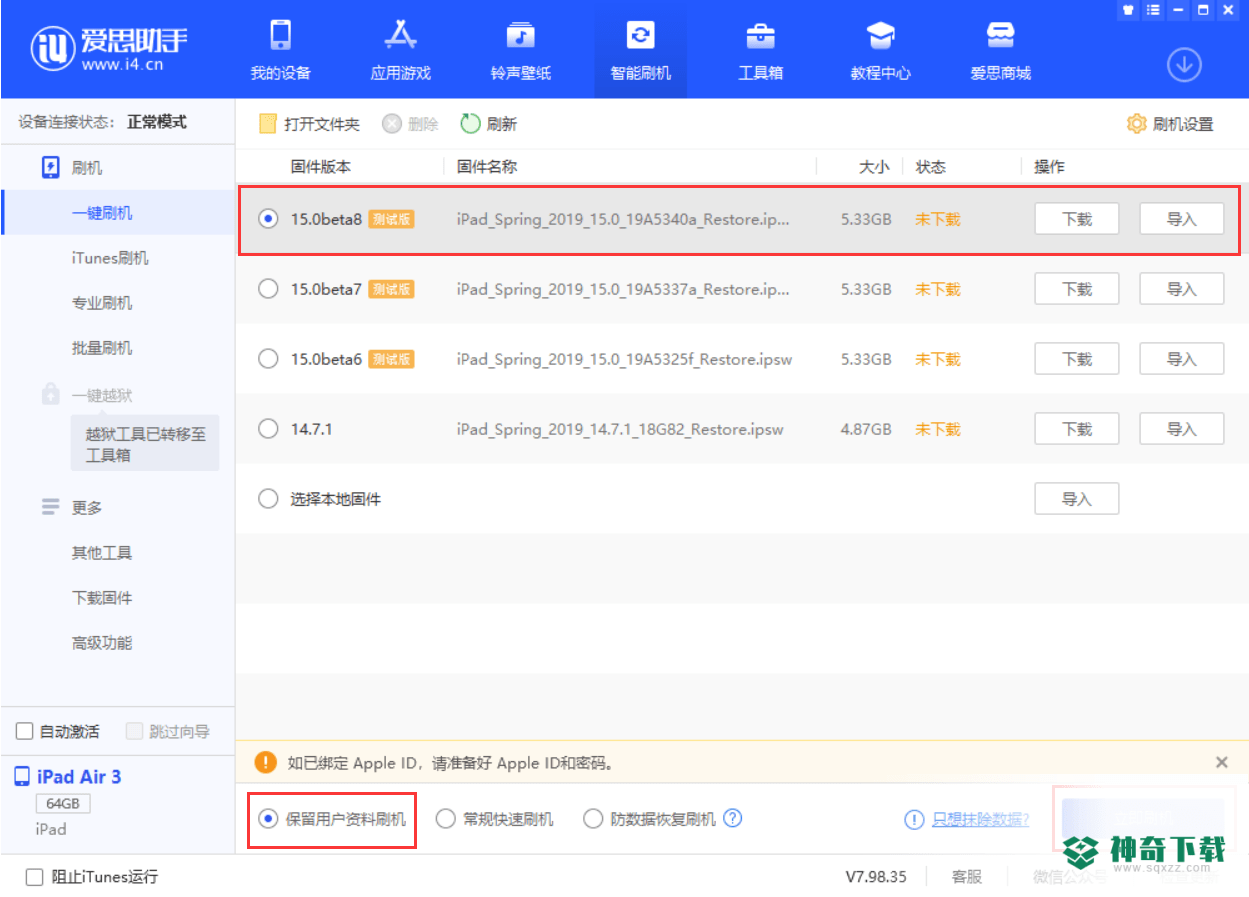Image resolution: width=1249 pixels, height=897 pixels.
Task: Click the 状态 column header
Action: 931,167
